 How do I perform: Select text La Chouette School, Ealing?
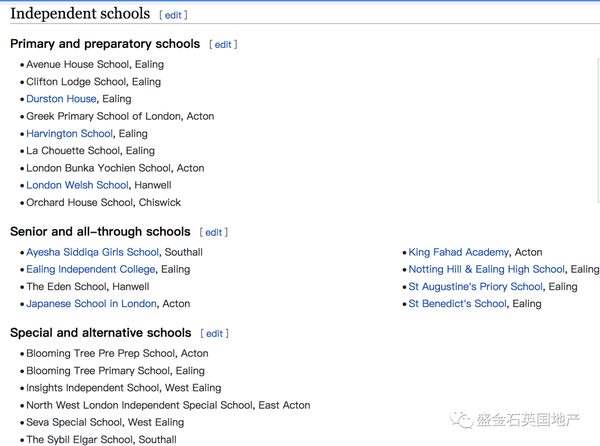tap(90, 151)
